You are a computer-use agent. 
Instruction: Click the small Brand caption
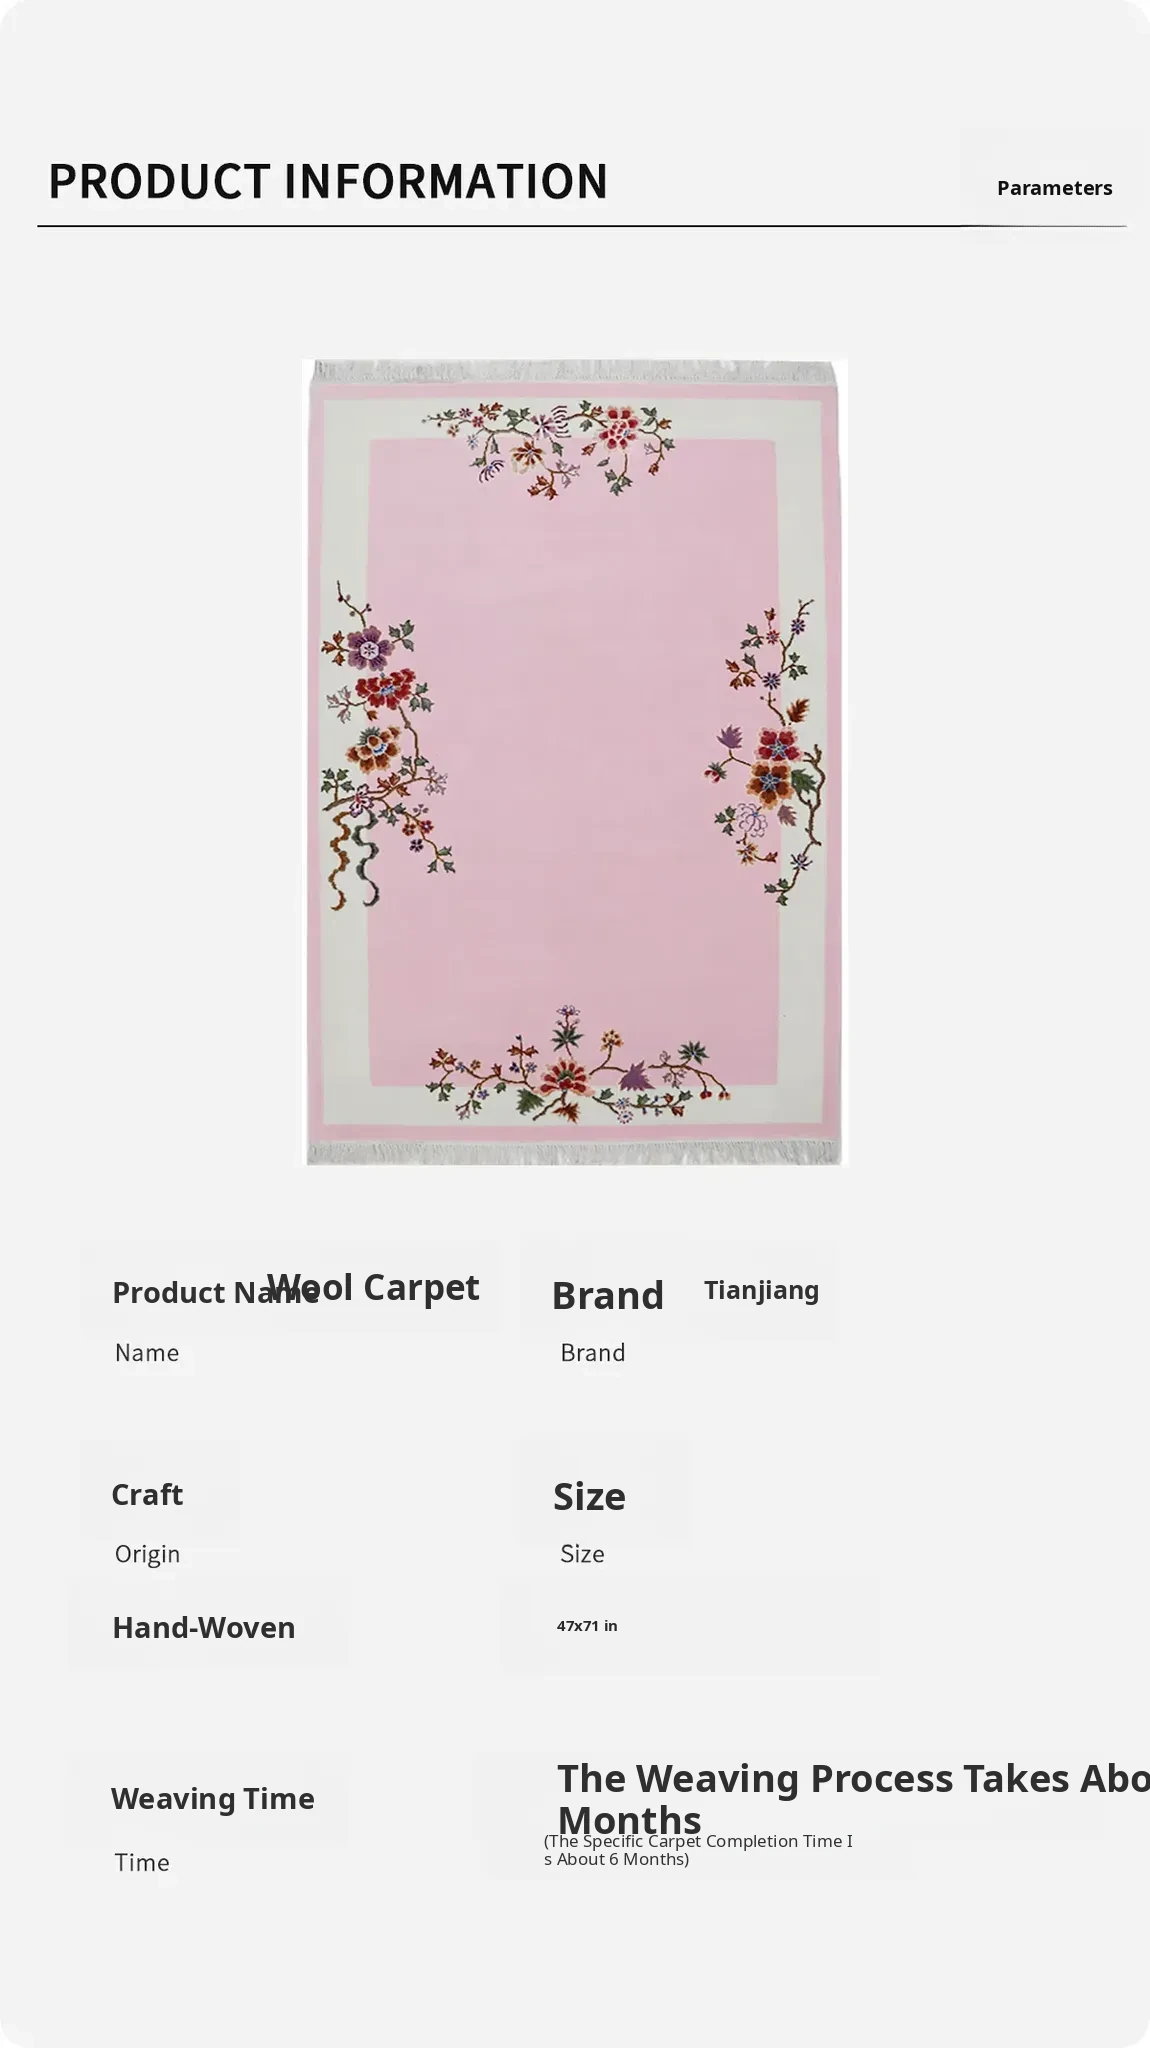[x=593, y=1353]
